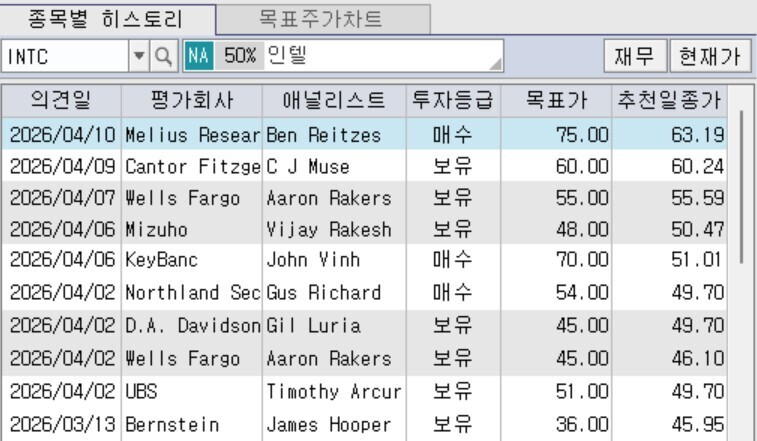Screen dimensions: 757x441
Task: Click target price 60.00
Action: click(582, 166)
